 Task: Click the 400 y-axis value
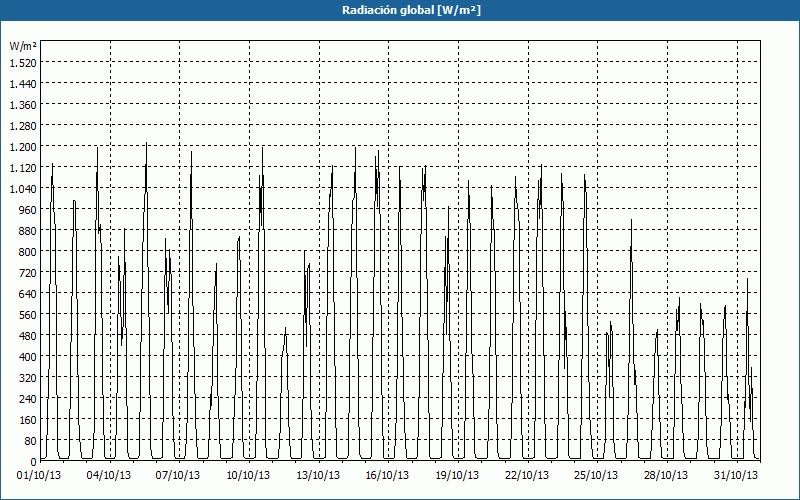[x=28, y=357]
